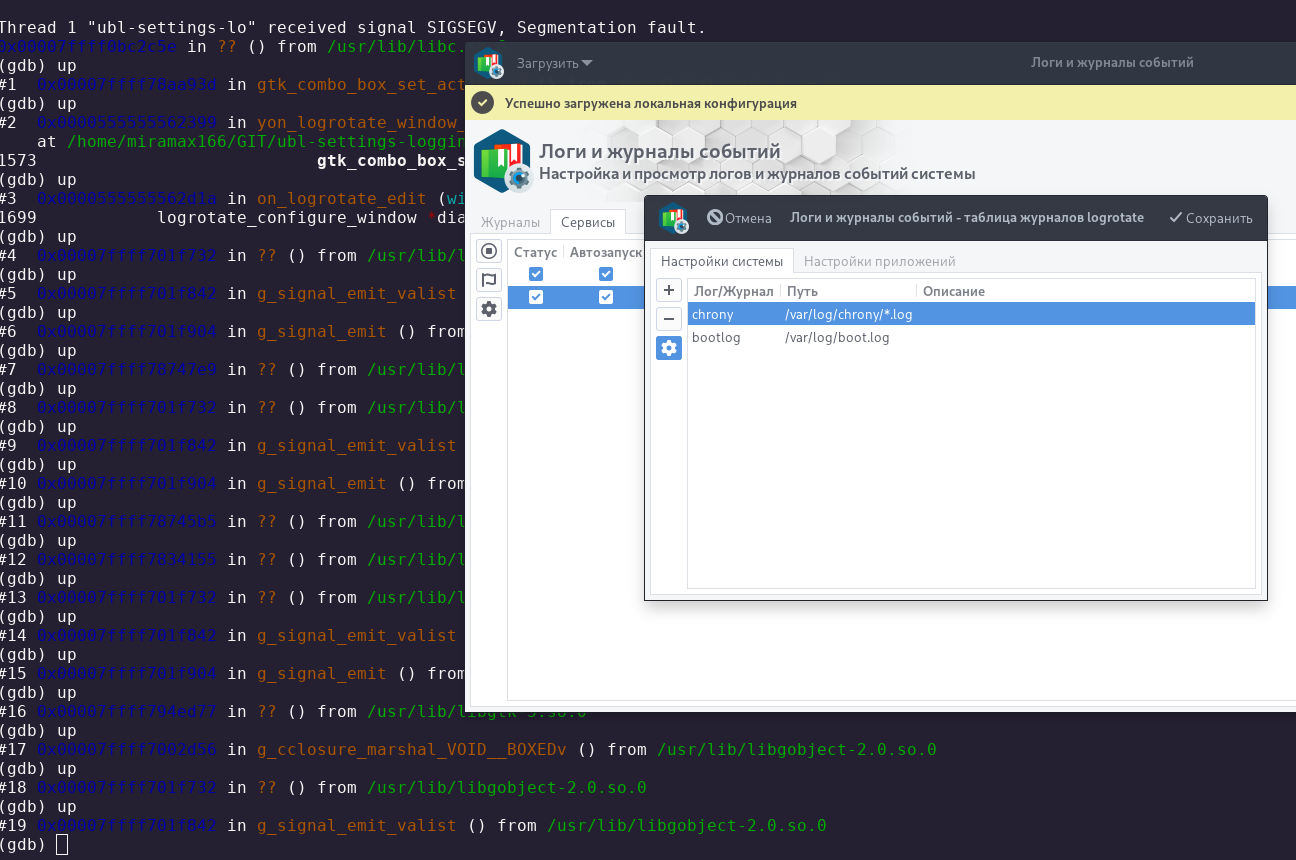Screen dimensions: 1296x860
Task: Click g_cclosure_marshal_VOID__BOXEDv in terminal frame #17
Action: (412, 749)
